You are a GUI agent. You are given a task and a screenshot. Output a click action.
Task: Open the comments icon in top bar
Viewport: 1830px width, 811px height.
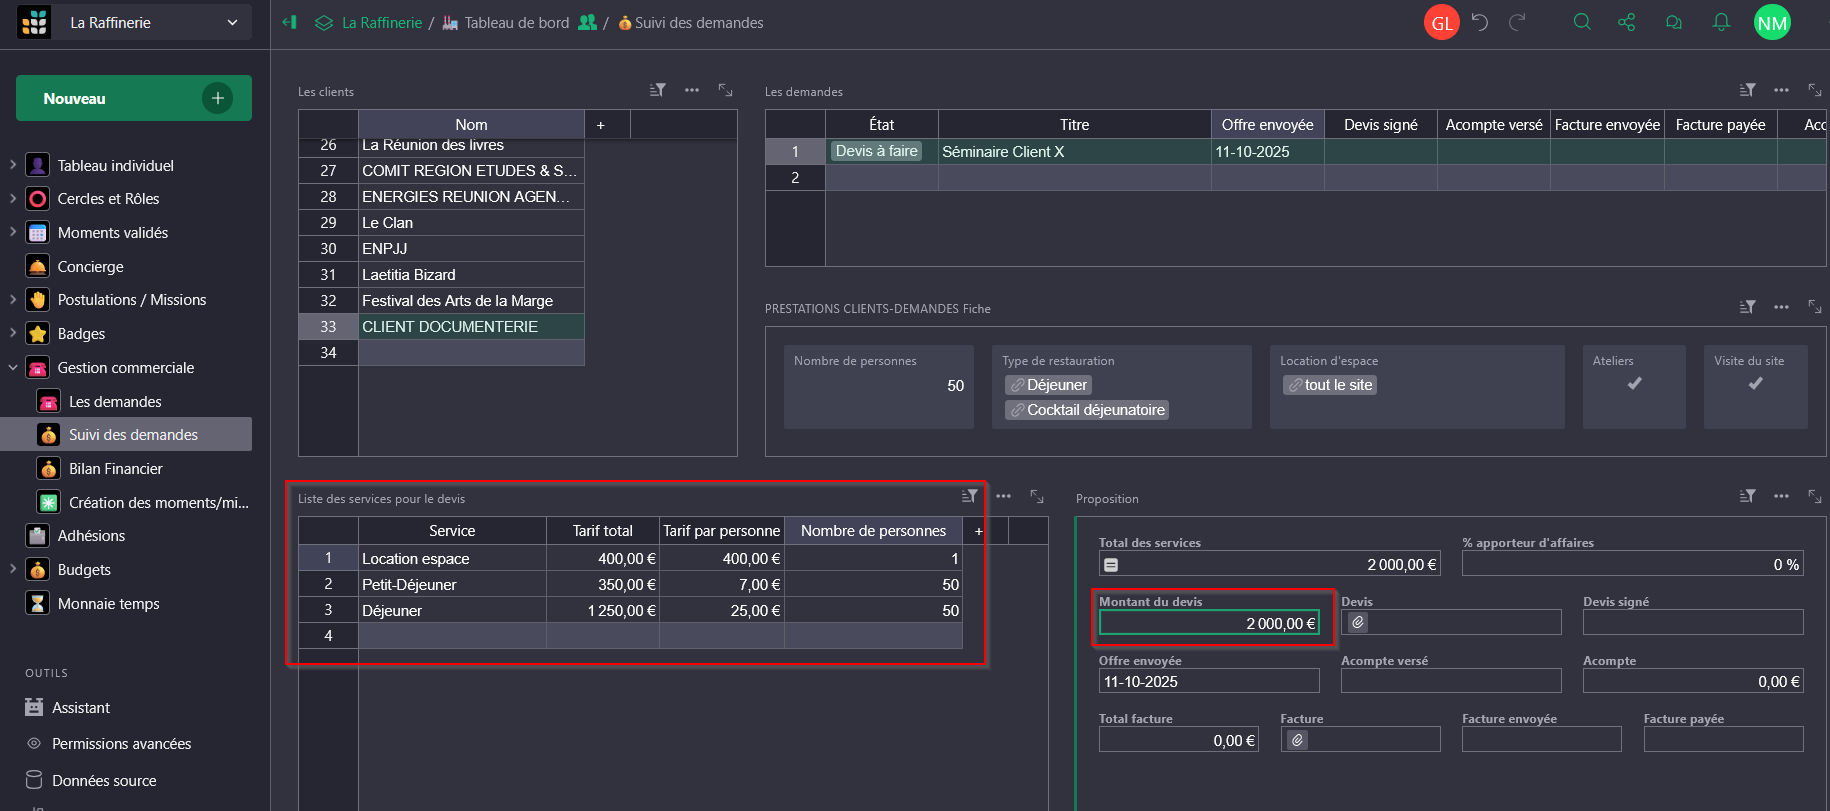1673,22
